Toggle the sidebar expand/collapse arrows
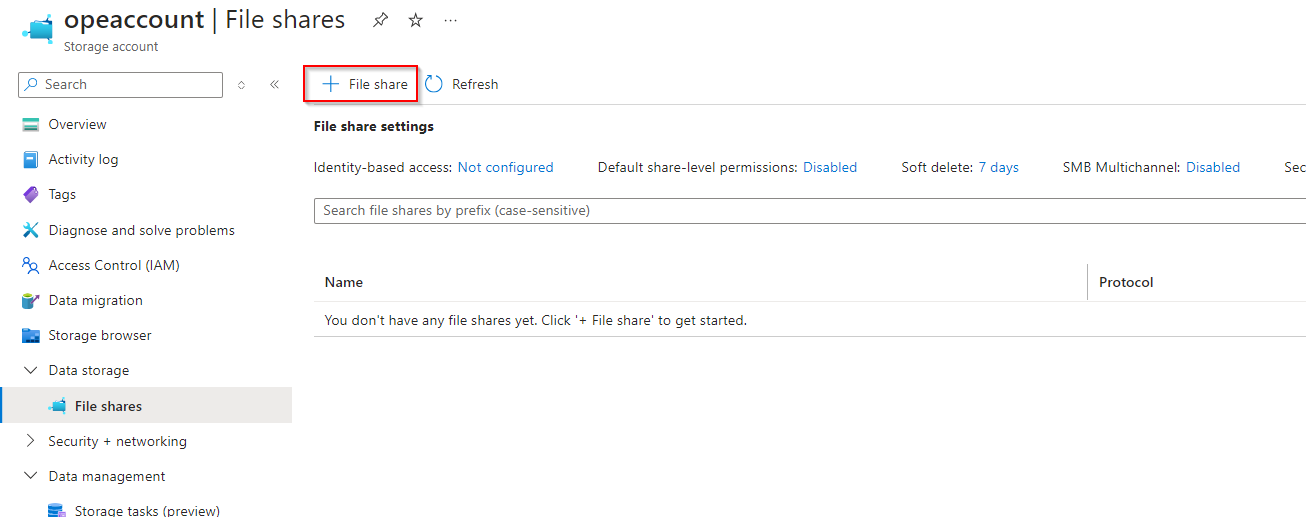 [x=241, y=85]
